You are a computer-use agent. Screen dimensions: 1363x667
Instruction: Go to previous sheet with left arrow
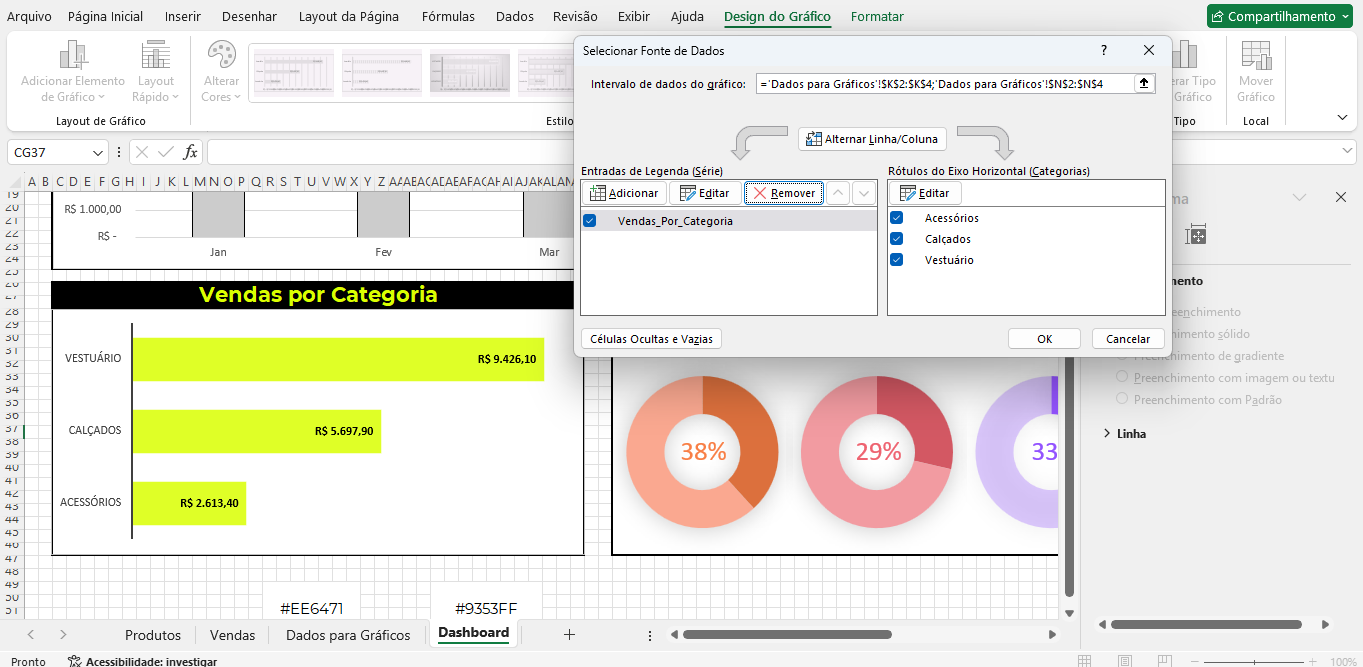click(30, 634)
